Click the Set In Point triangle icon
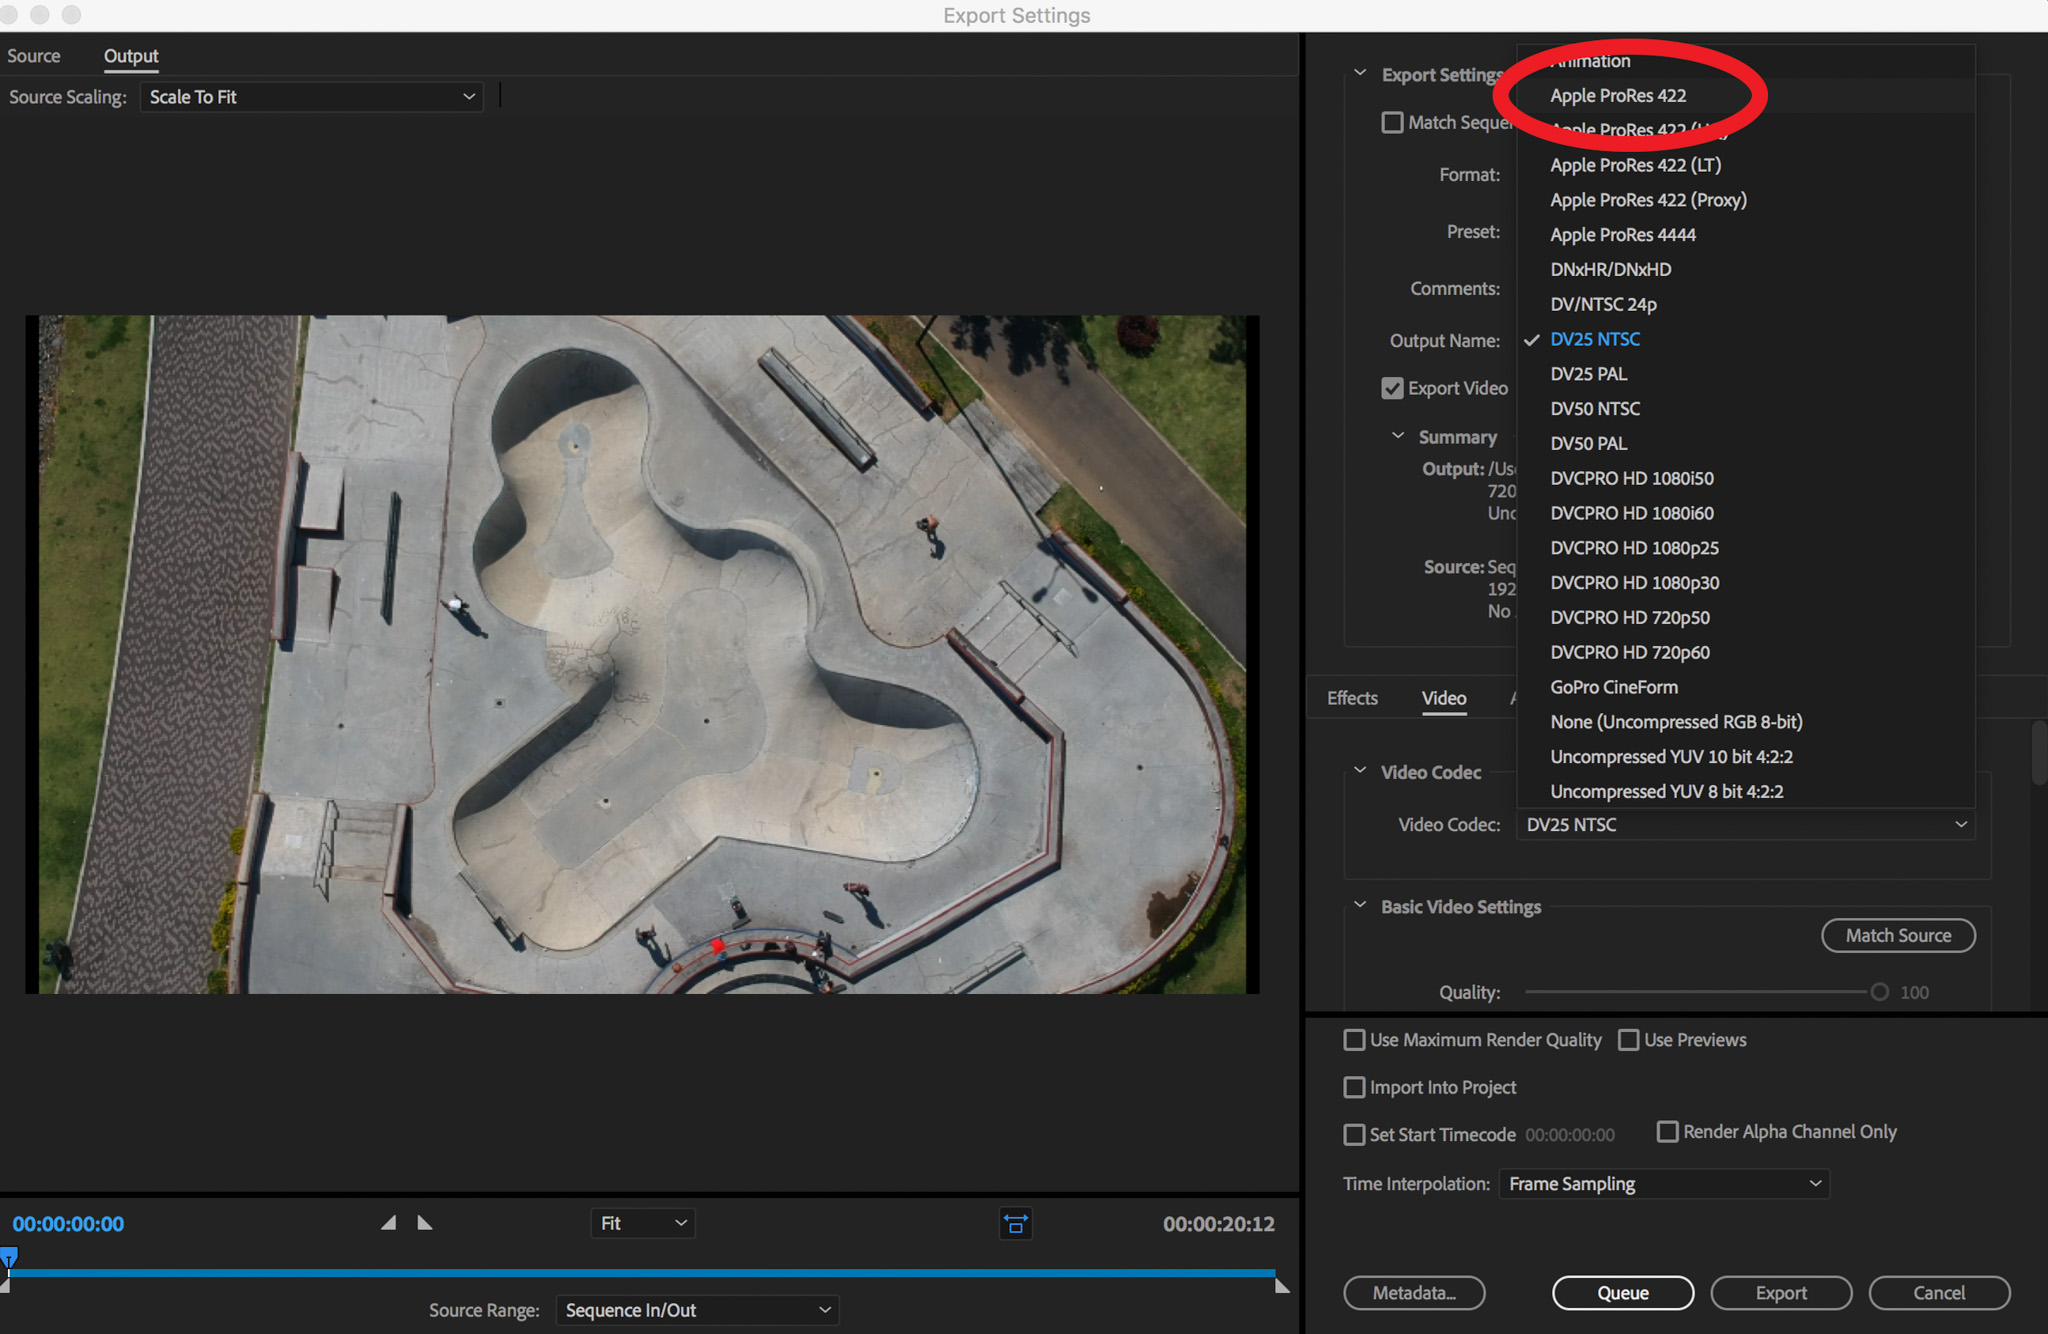Screen dimensions: 2048x1334 [x=389, y=1222]
